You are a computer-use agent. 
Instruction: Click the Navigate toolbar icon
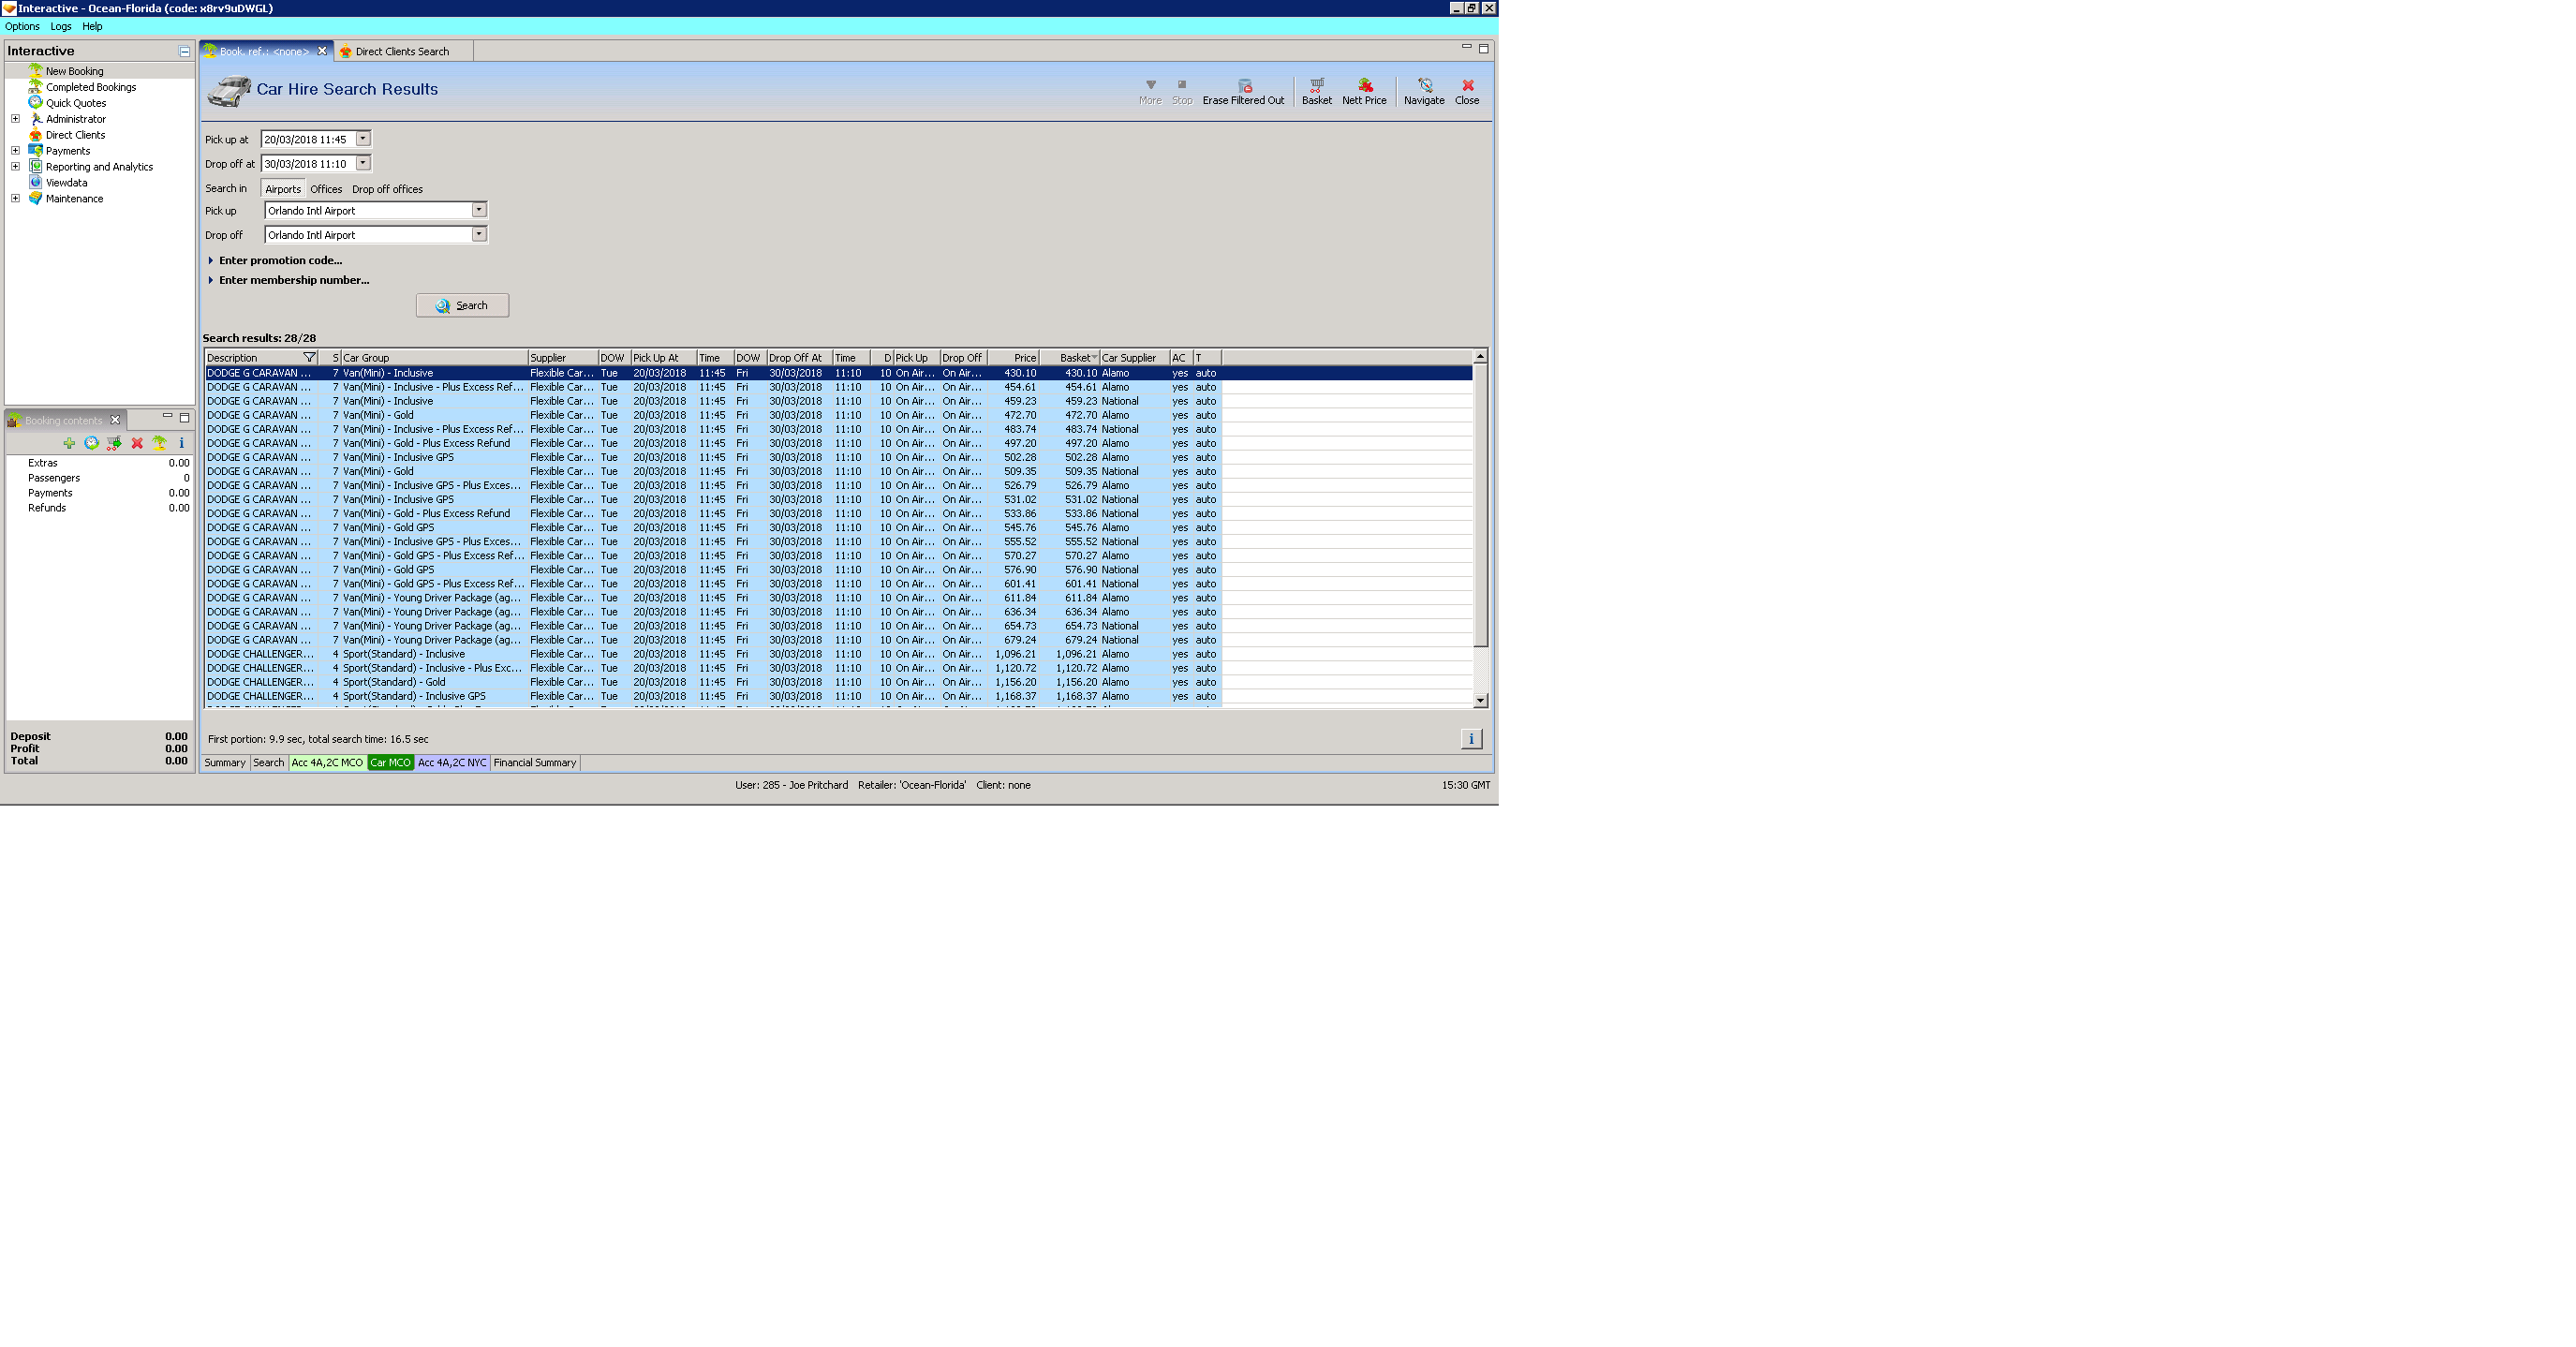click(1424, 86)
